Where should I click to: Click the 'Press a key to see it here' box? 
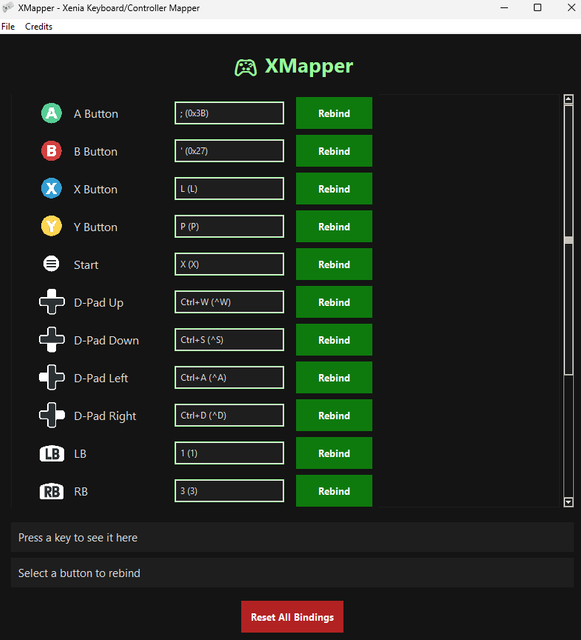(292, 538)
